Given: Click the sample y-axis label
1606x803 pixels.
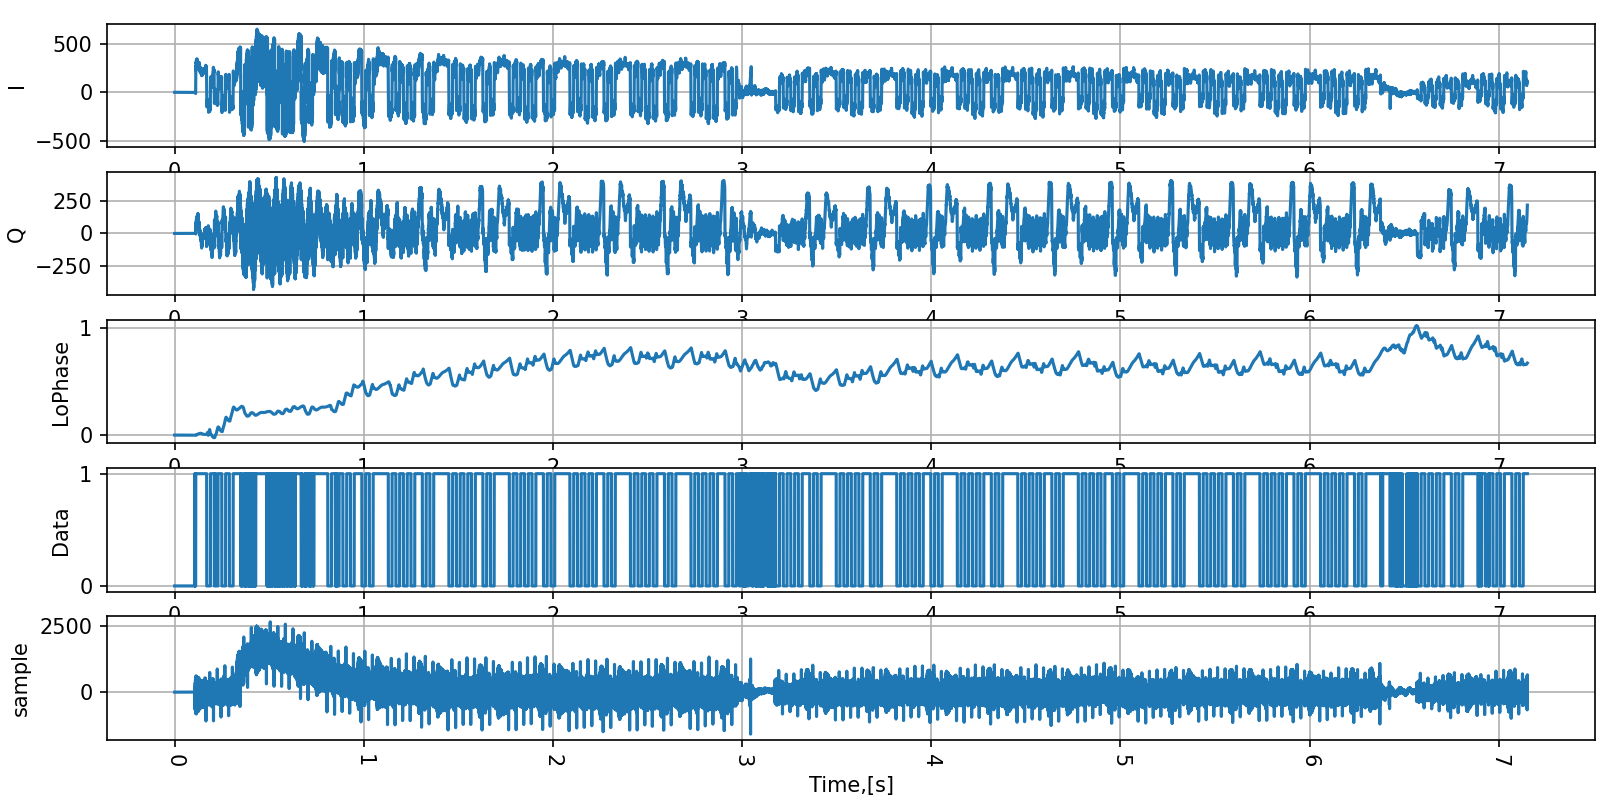Looking at the screenshot, I should (x=20, y=680).
